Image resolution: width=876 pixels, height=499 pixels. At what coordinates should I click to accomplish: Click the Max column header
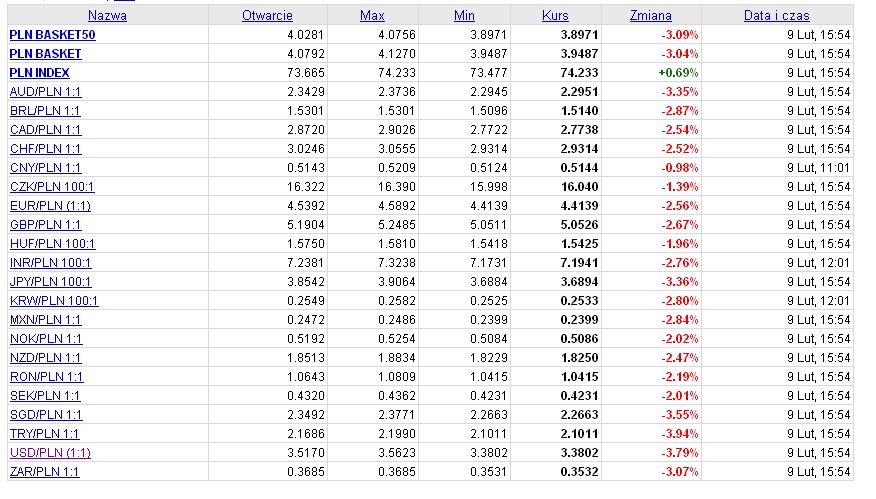click(372, 16)
